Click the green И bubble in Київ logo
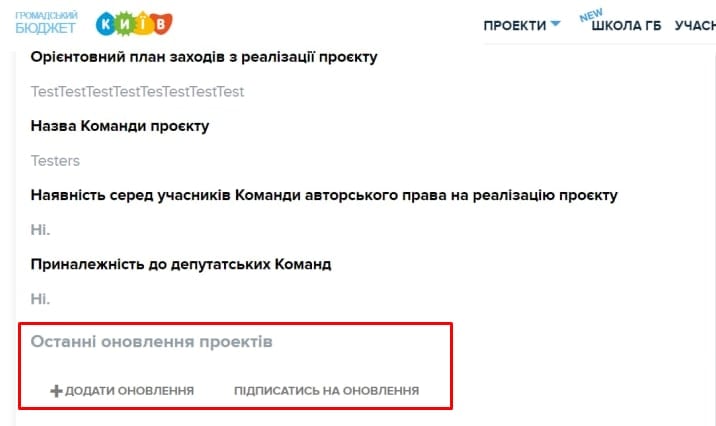This screenshot has height=426, width=716. coord(124,24)
